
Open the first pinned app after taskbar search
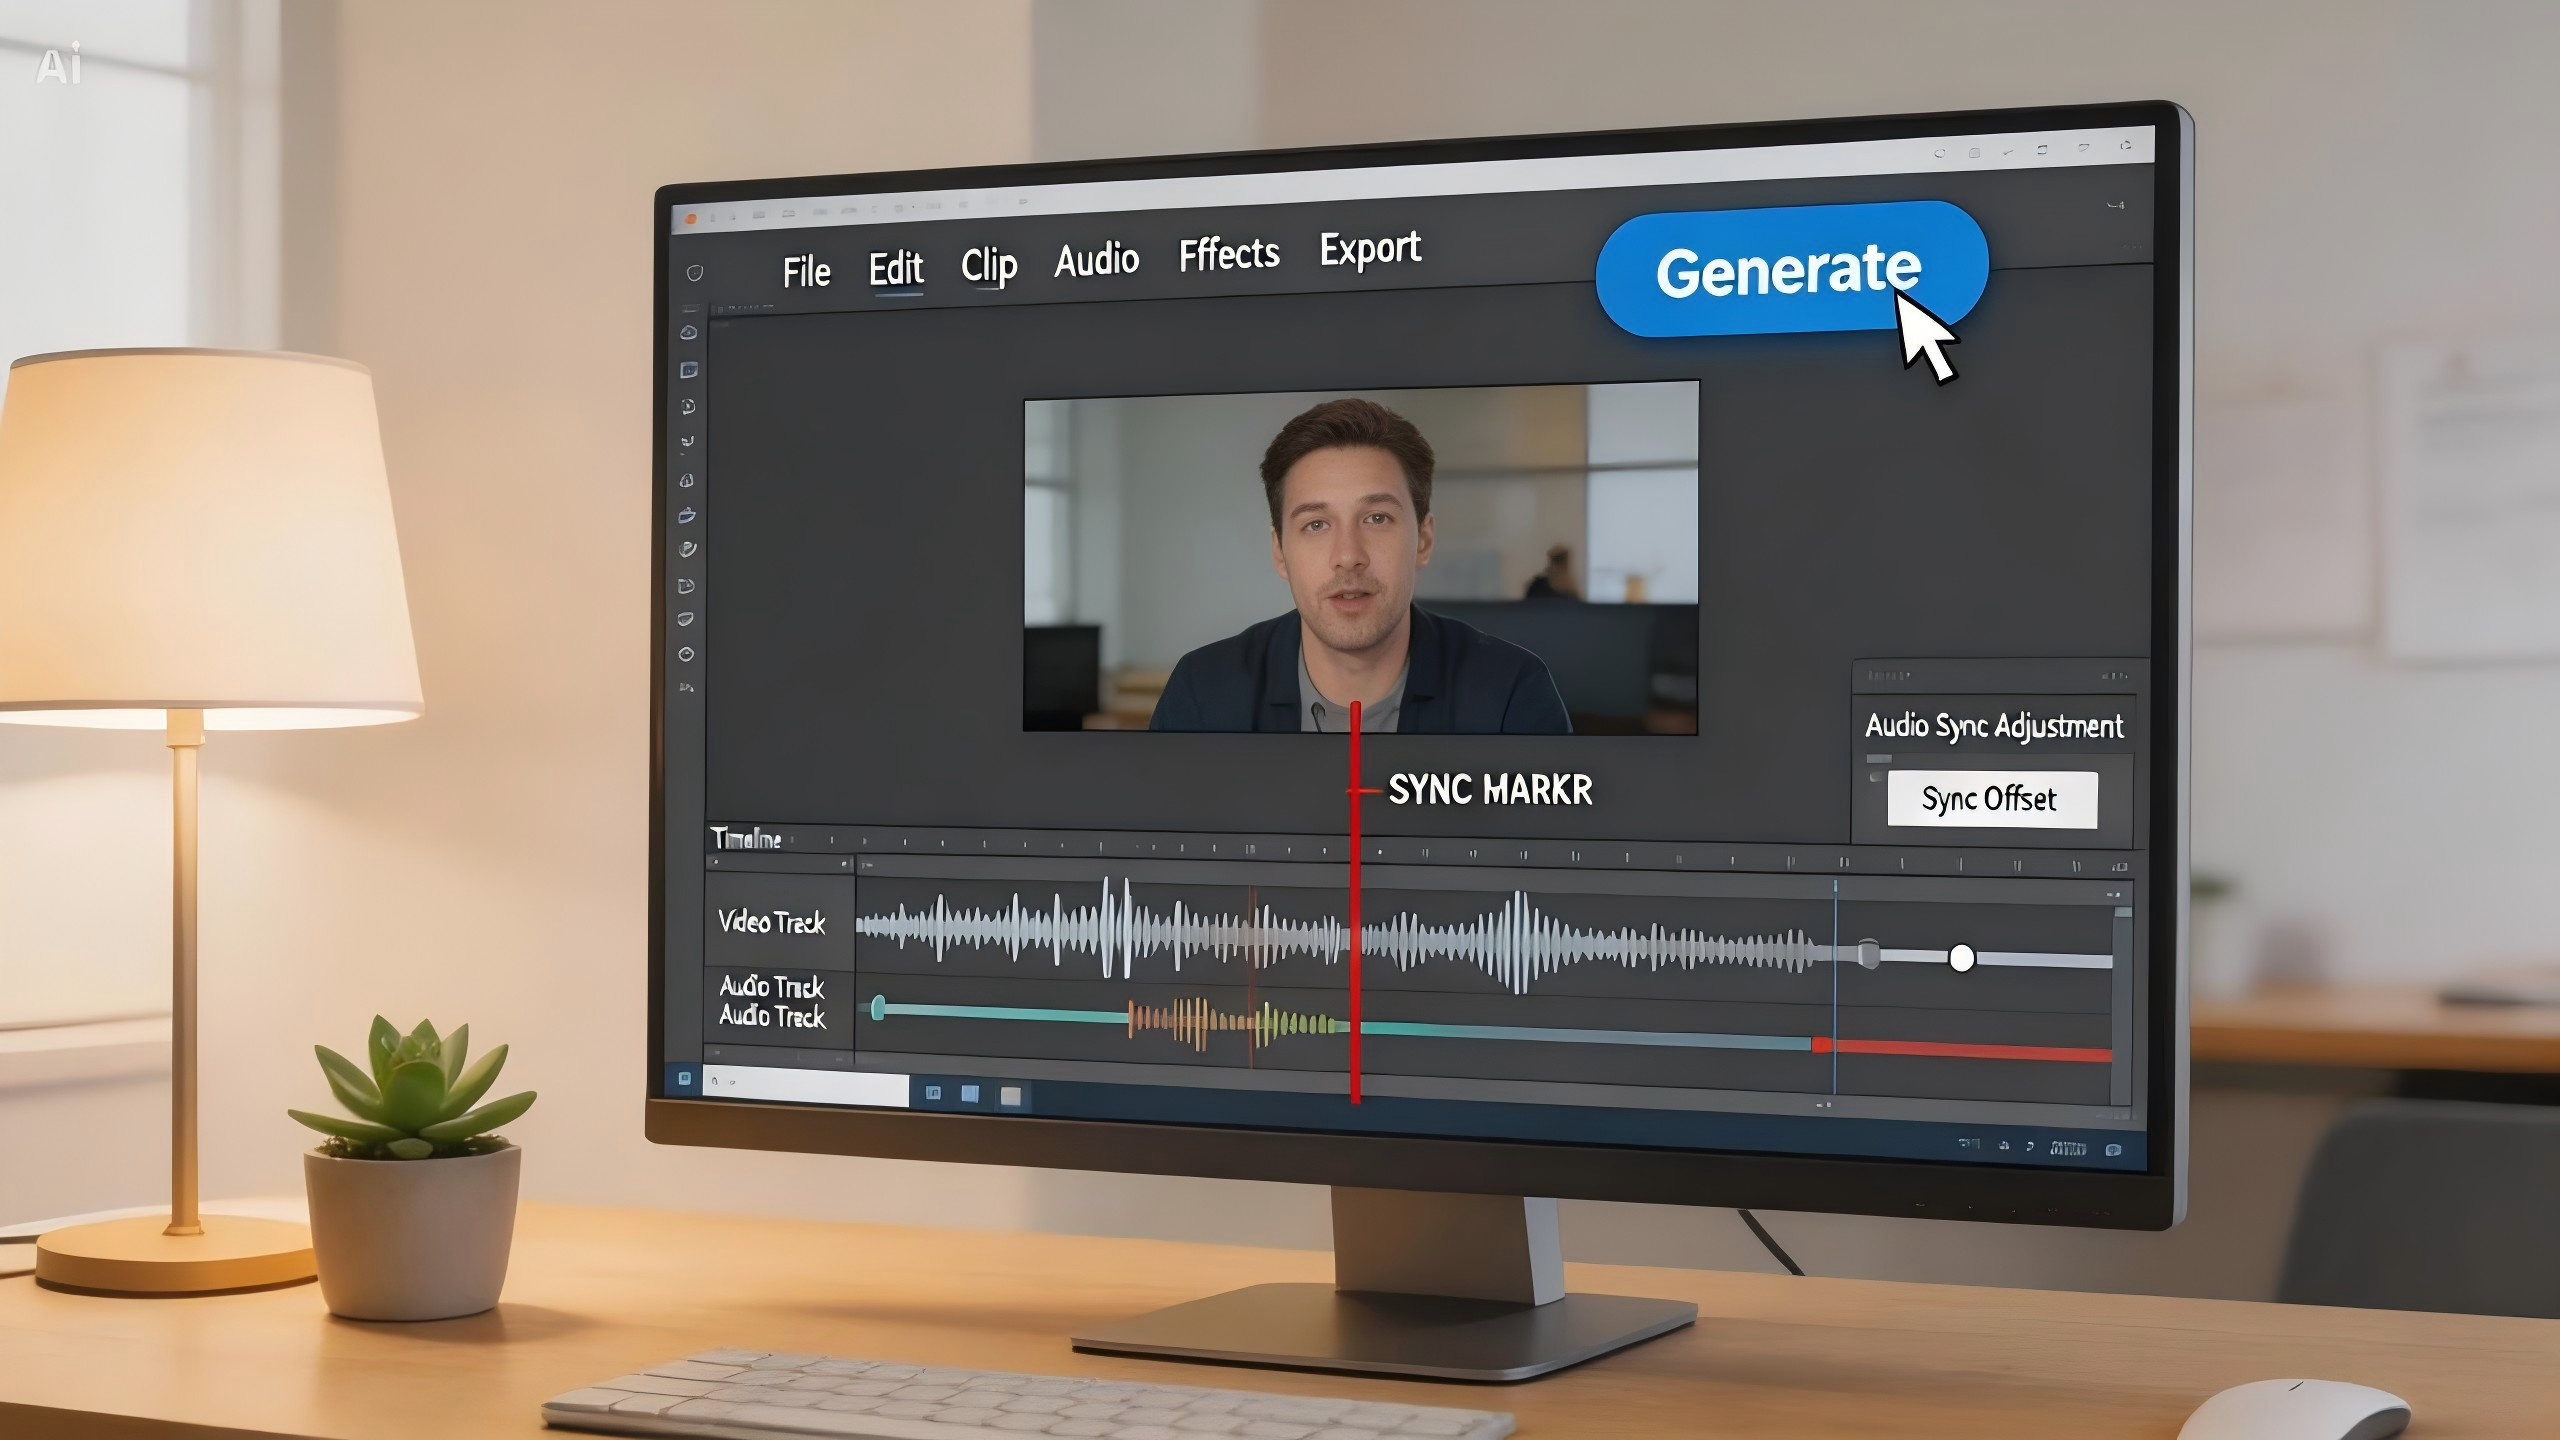[933, 1093]
